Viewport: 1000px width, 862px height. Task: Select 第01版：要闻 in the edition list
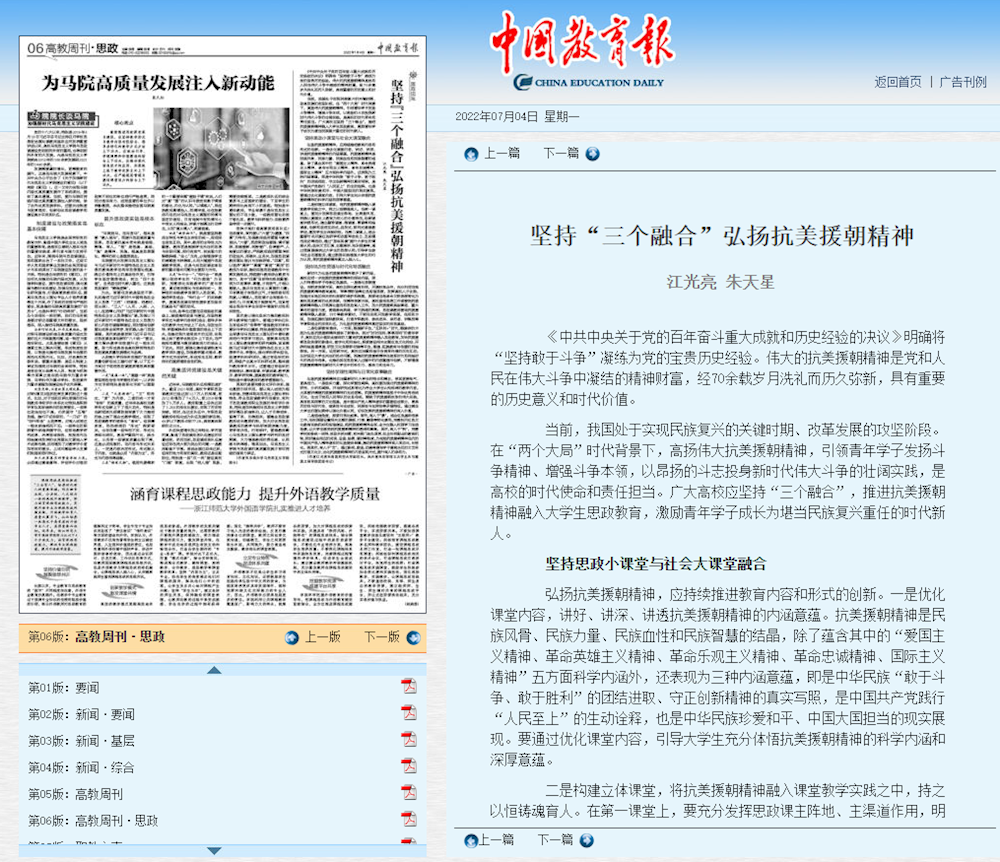[x=63, y=687]
